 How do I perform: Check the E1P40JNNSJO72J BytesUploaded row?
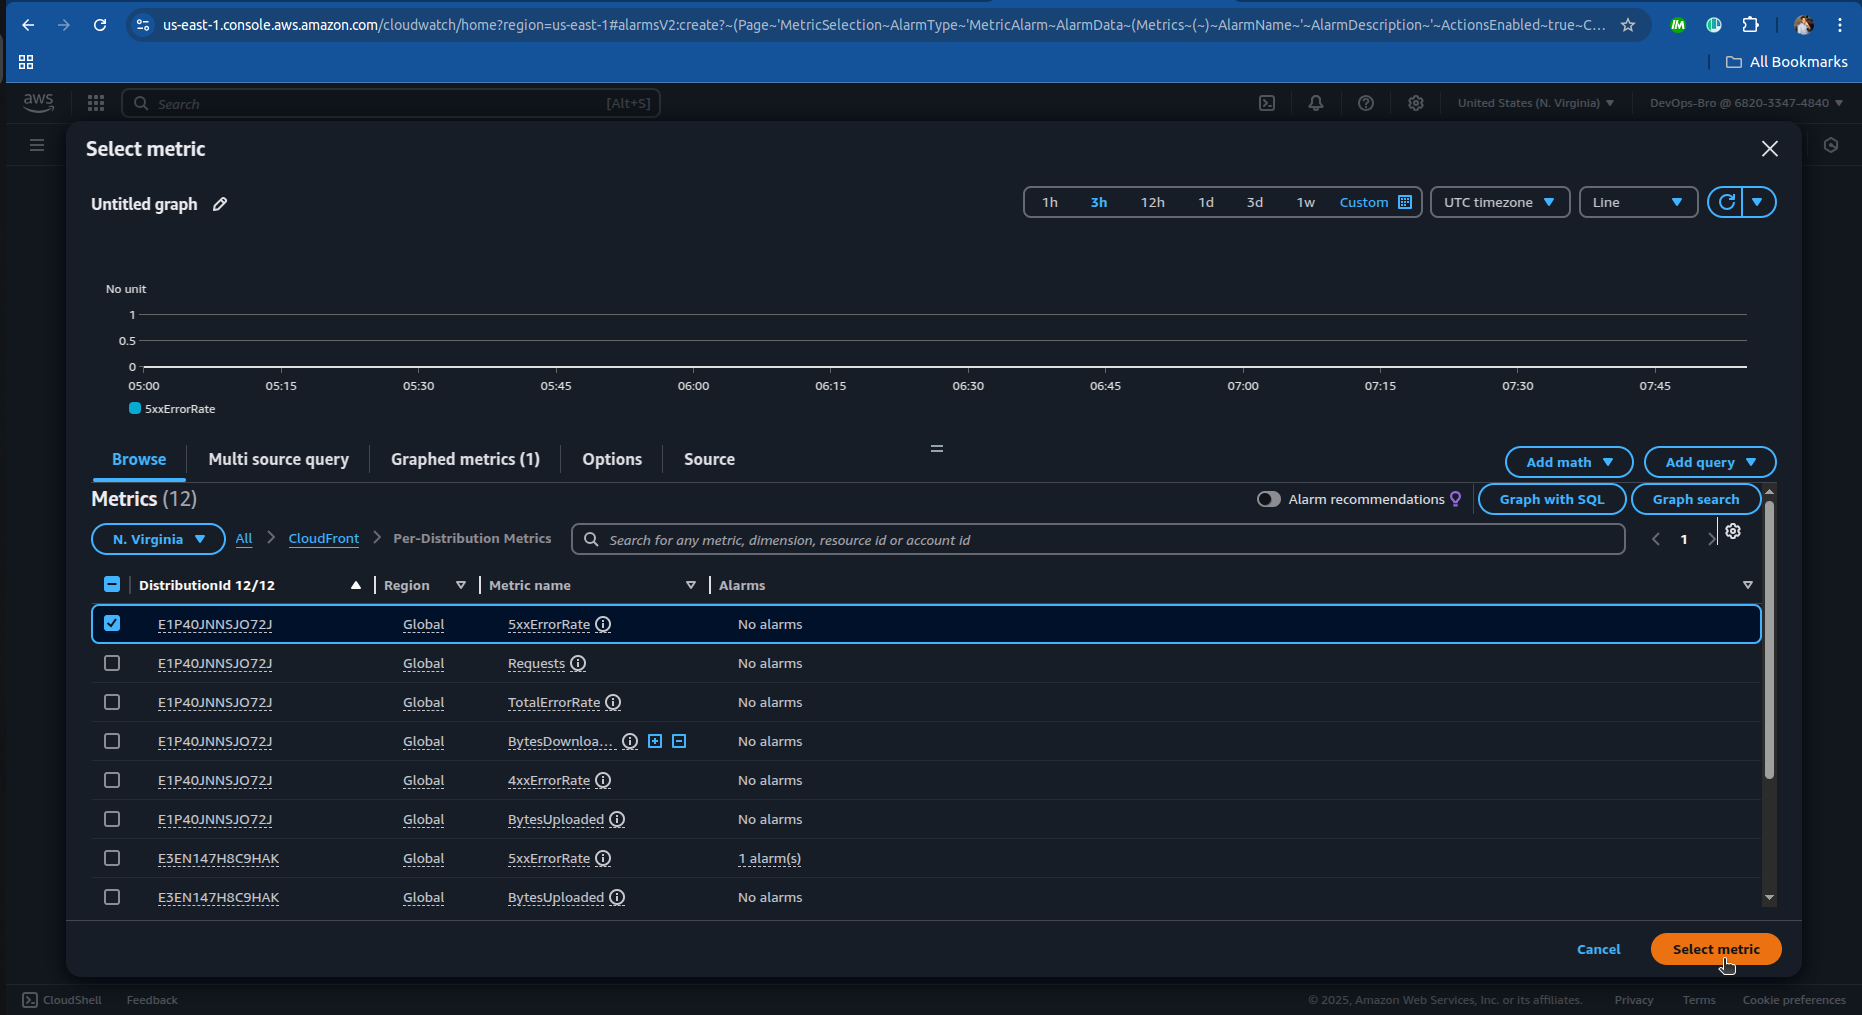[112, 819]
